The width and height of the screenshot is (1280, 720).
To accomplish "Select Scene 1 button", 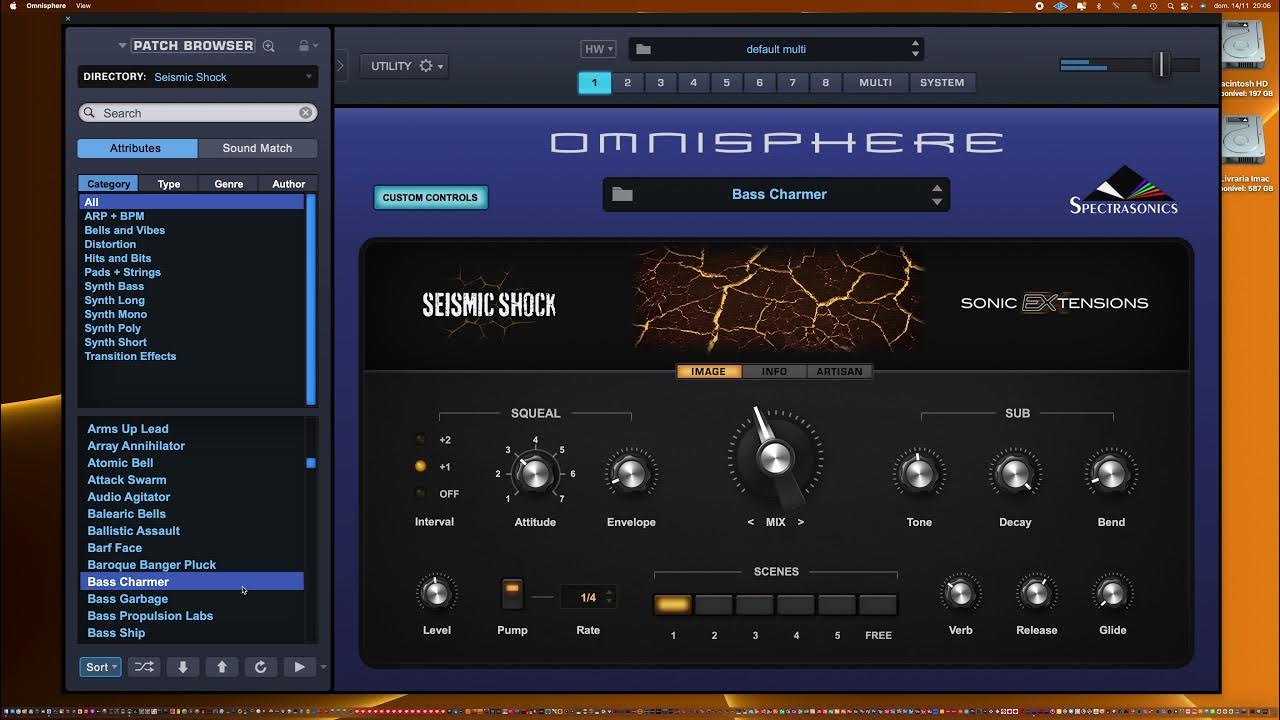I will [673, 604].
